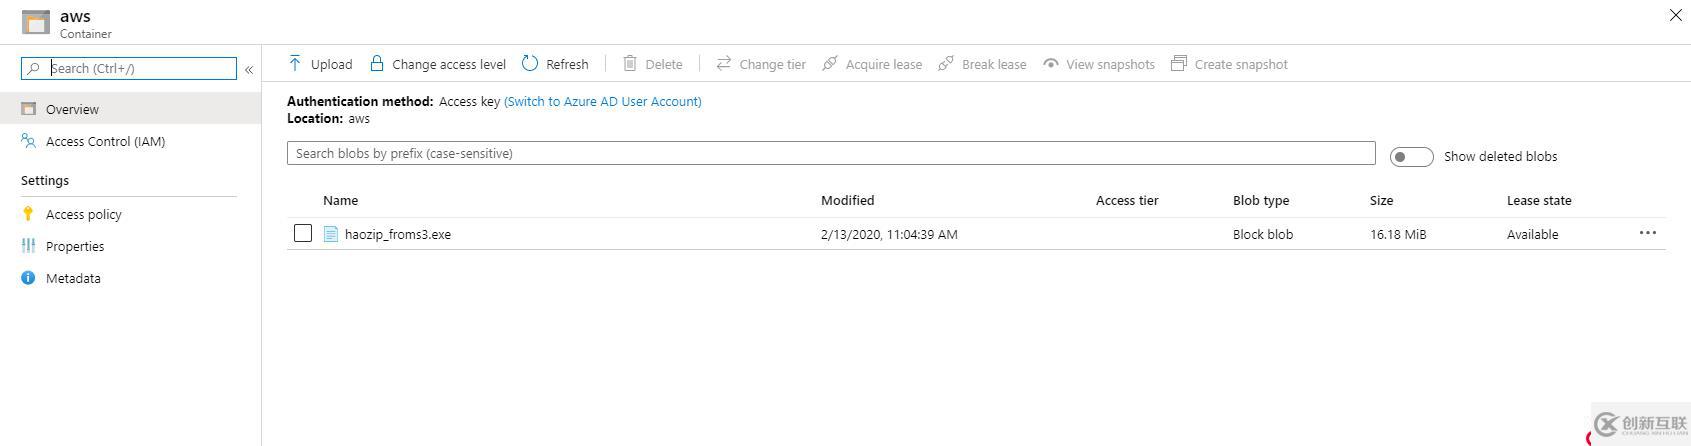
Task: Sort by the Access tier column header
Action: [1127, 200]
